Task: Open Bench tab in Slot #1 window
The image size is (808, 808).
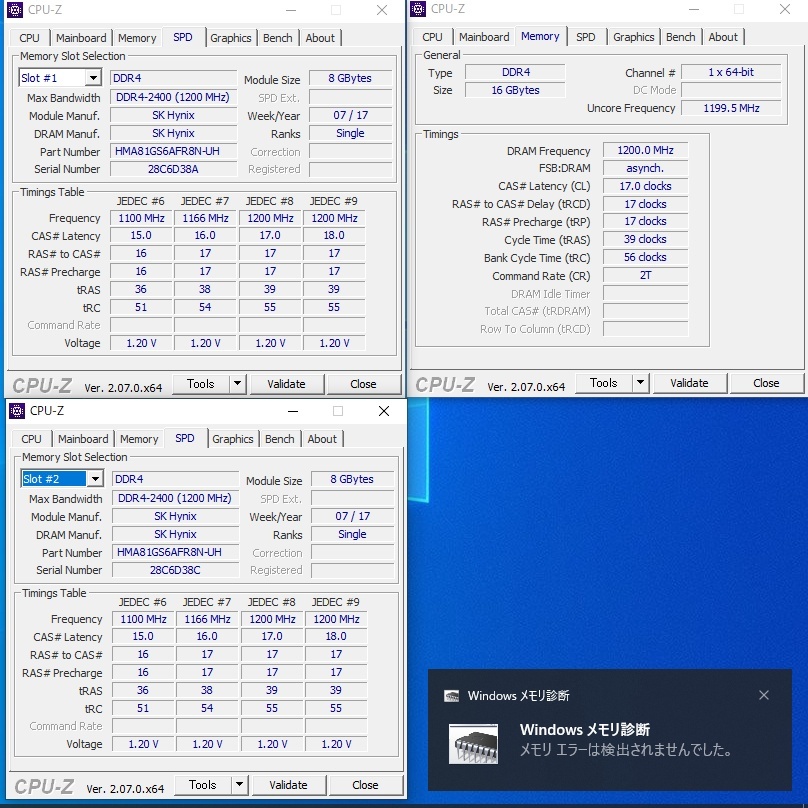Action: pyautogui.click(x=277, y=38)
